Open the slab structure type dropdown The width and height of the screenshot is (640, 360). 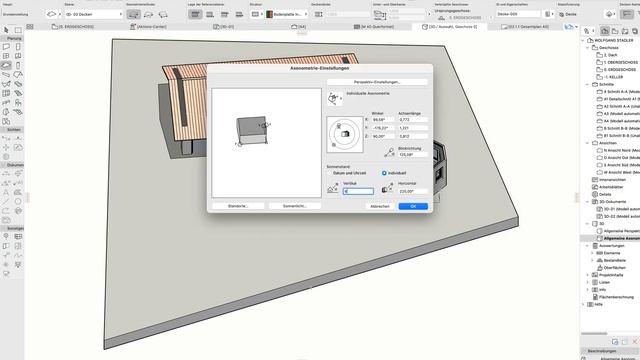coord(256,14)
